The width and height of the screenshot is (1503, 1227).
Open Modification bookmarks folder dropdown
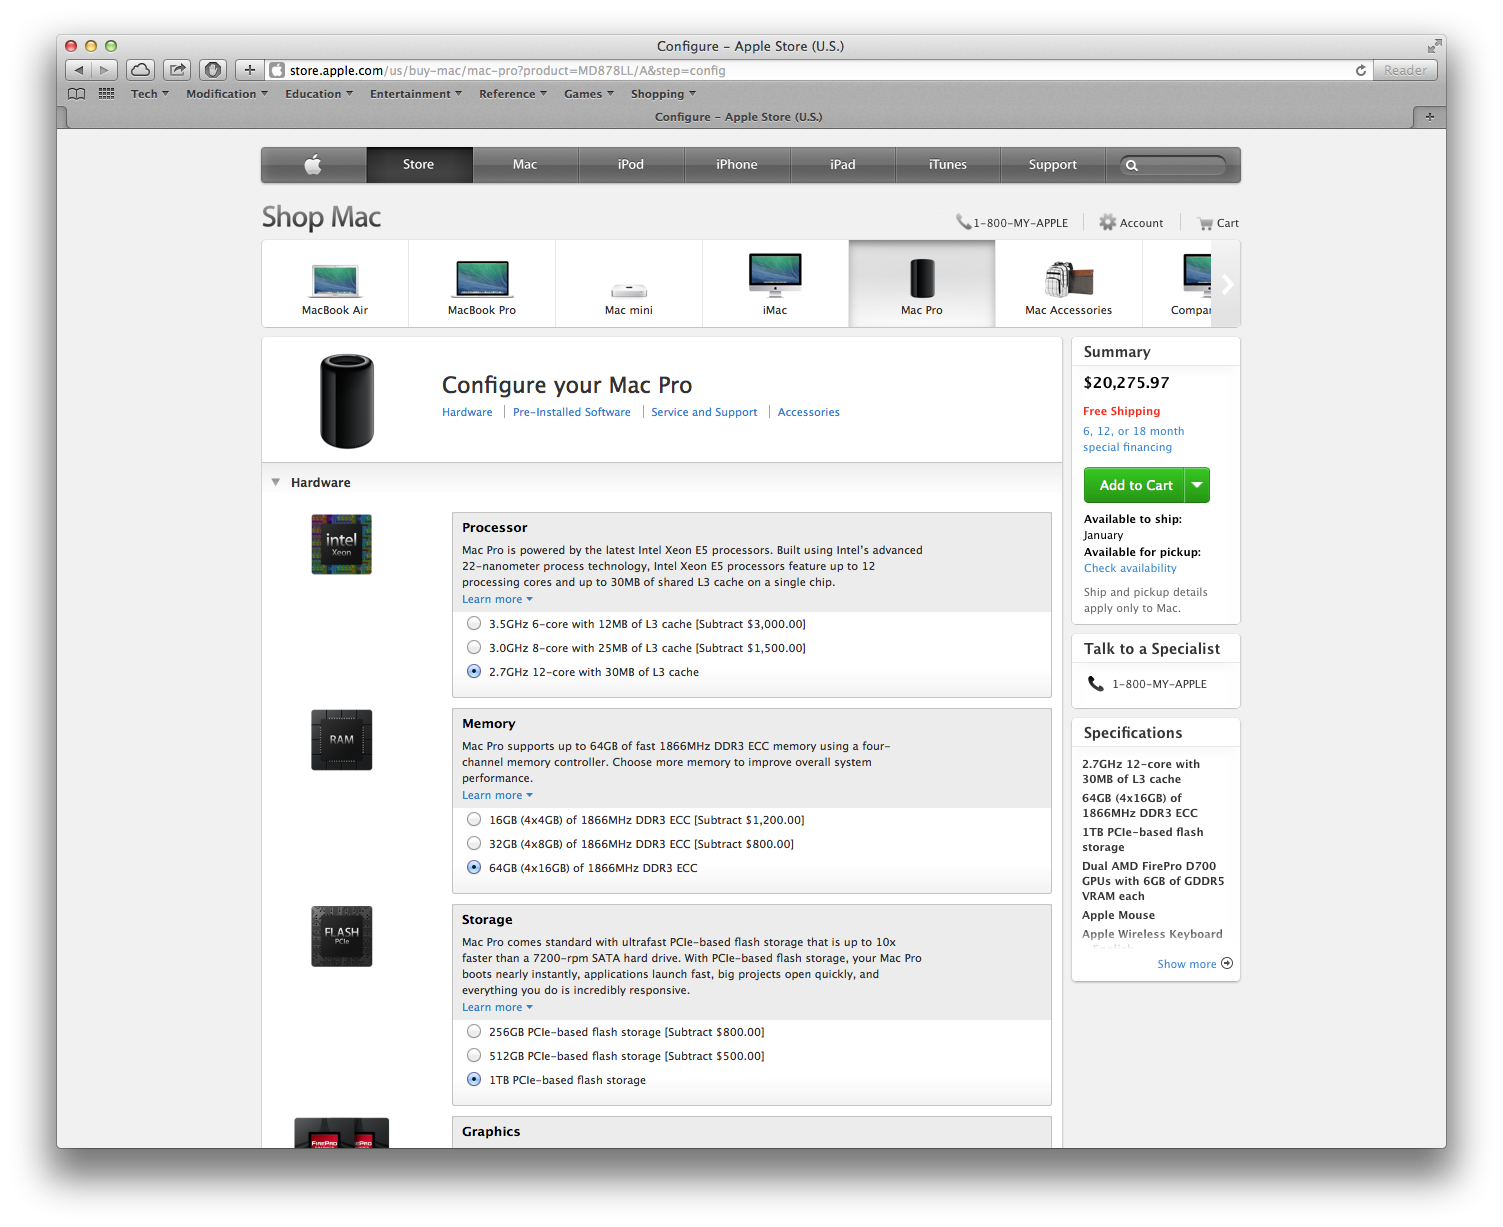227,94
